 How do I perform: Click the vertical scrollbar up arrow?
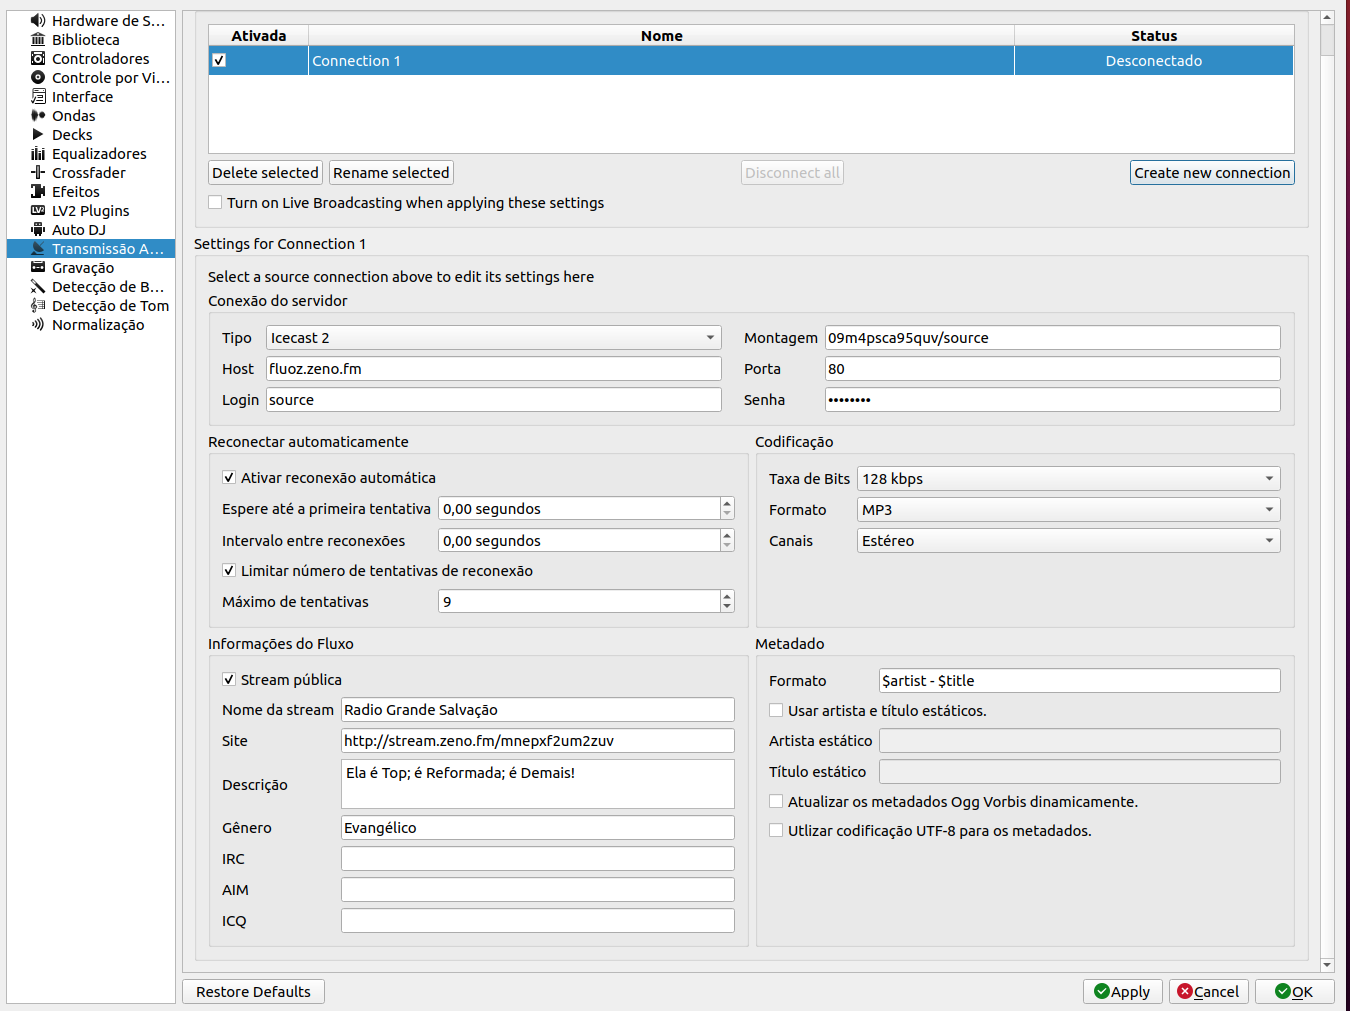(x=1327, y=17)
